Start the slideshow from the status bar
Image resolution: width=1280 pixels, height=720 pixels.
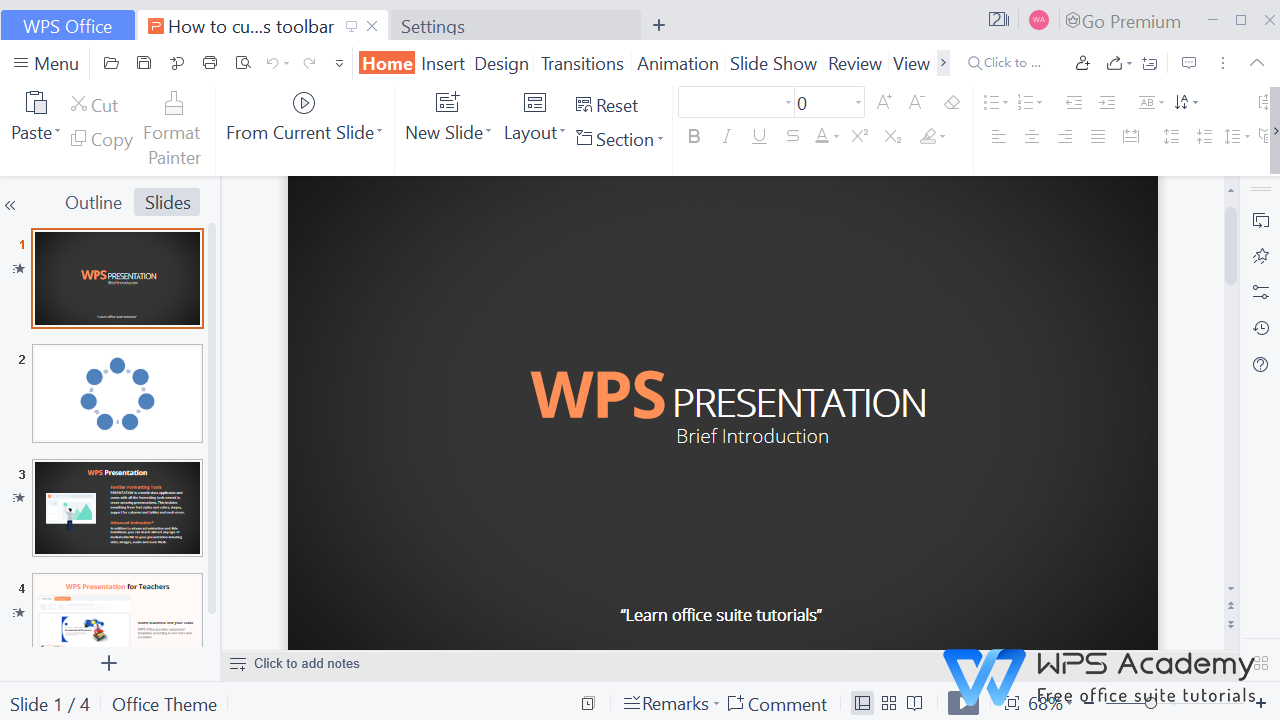(962, 703)
